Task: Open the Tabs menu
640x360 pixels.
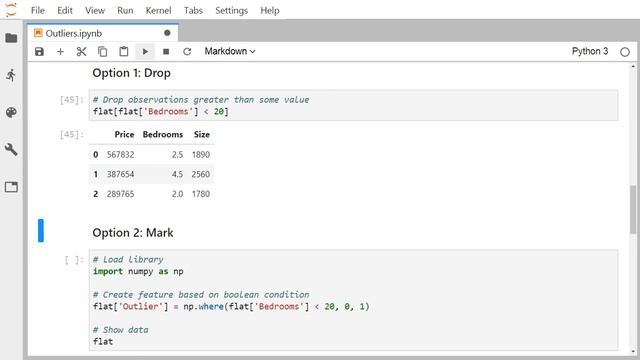Action: 193,10
